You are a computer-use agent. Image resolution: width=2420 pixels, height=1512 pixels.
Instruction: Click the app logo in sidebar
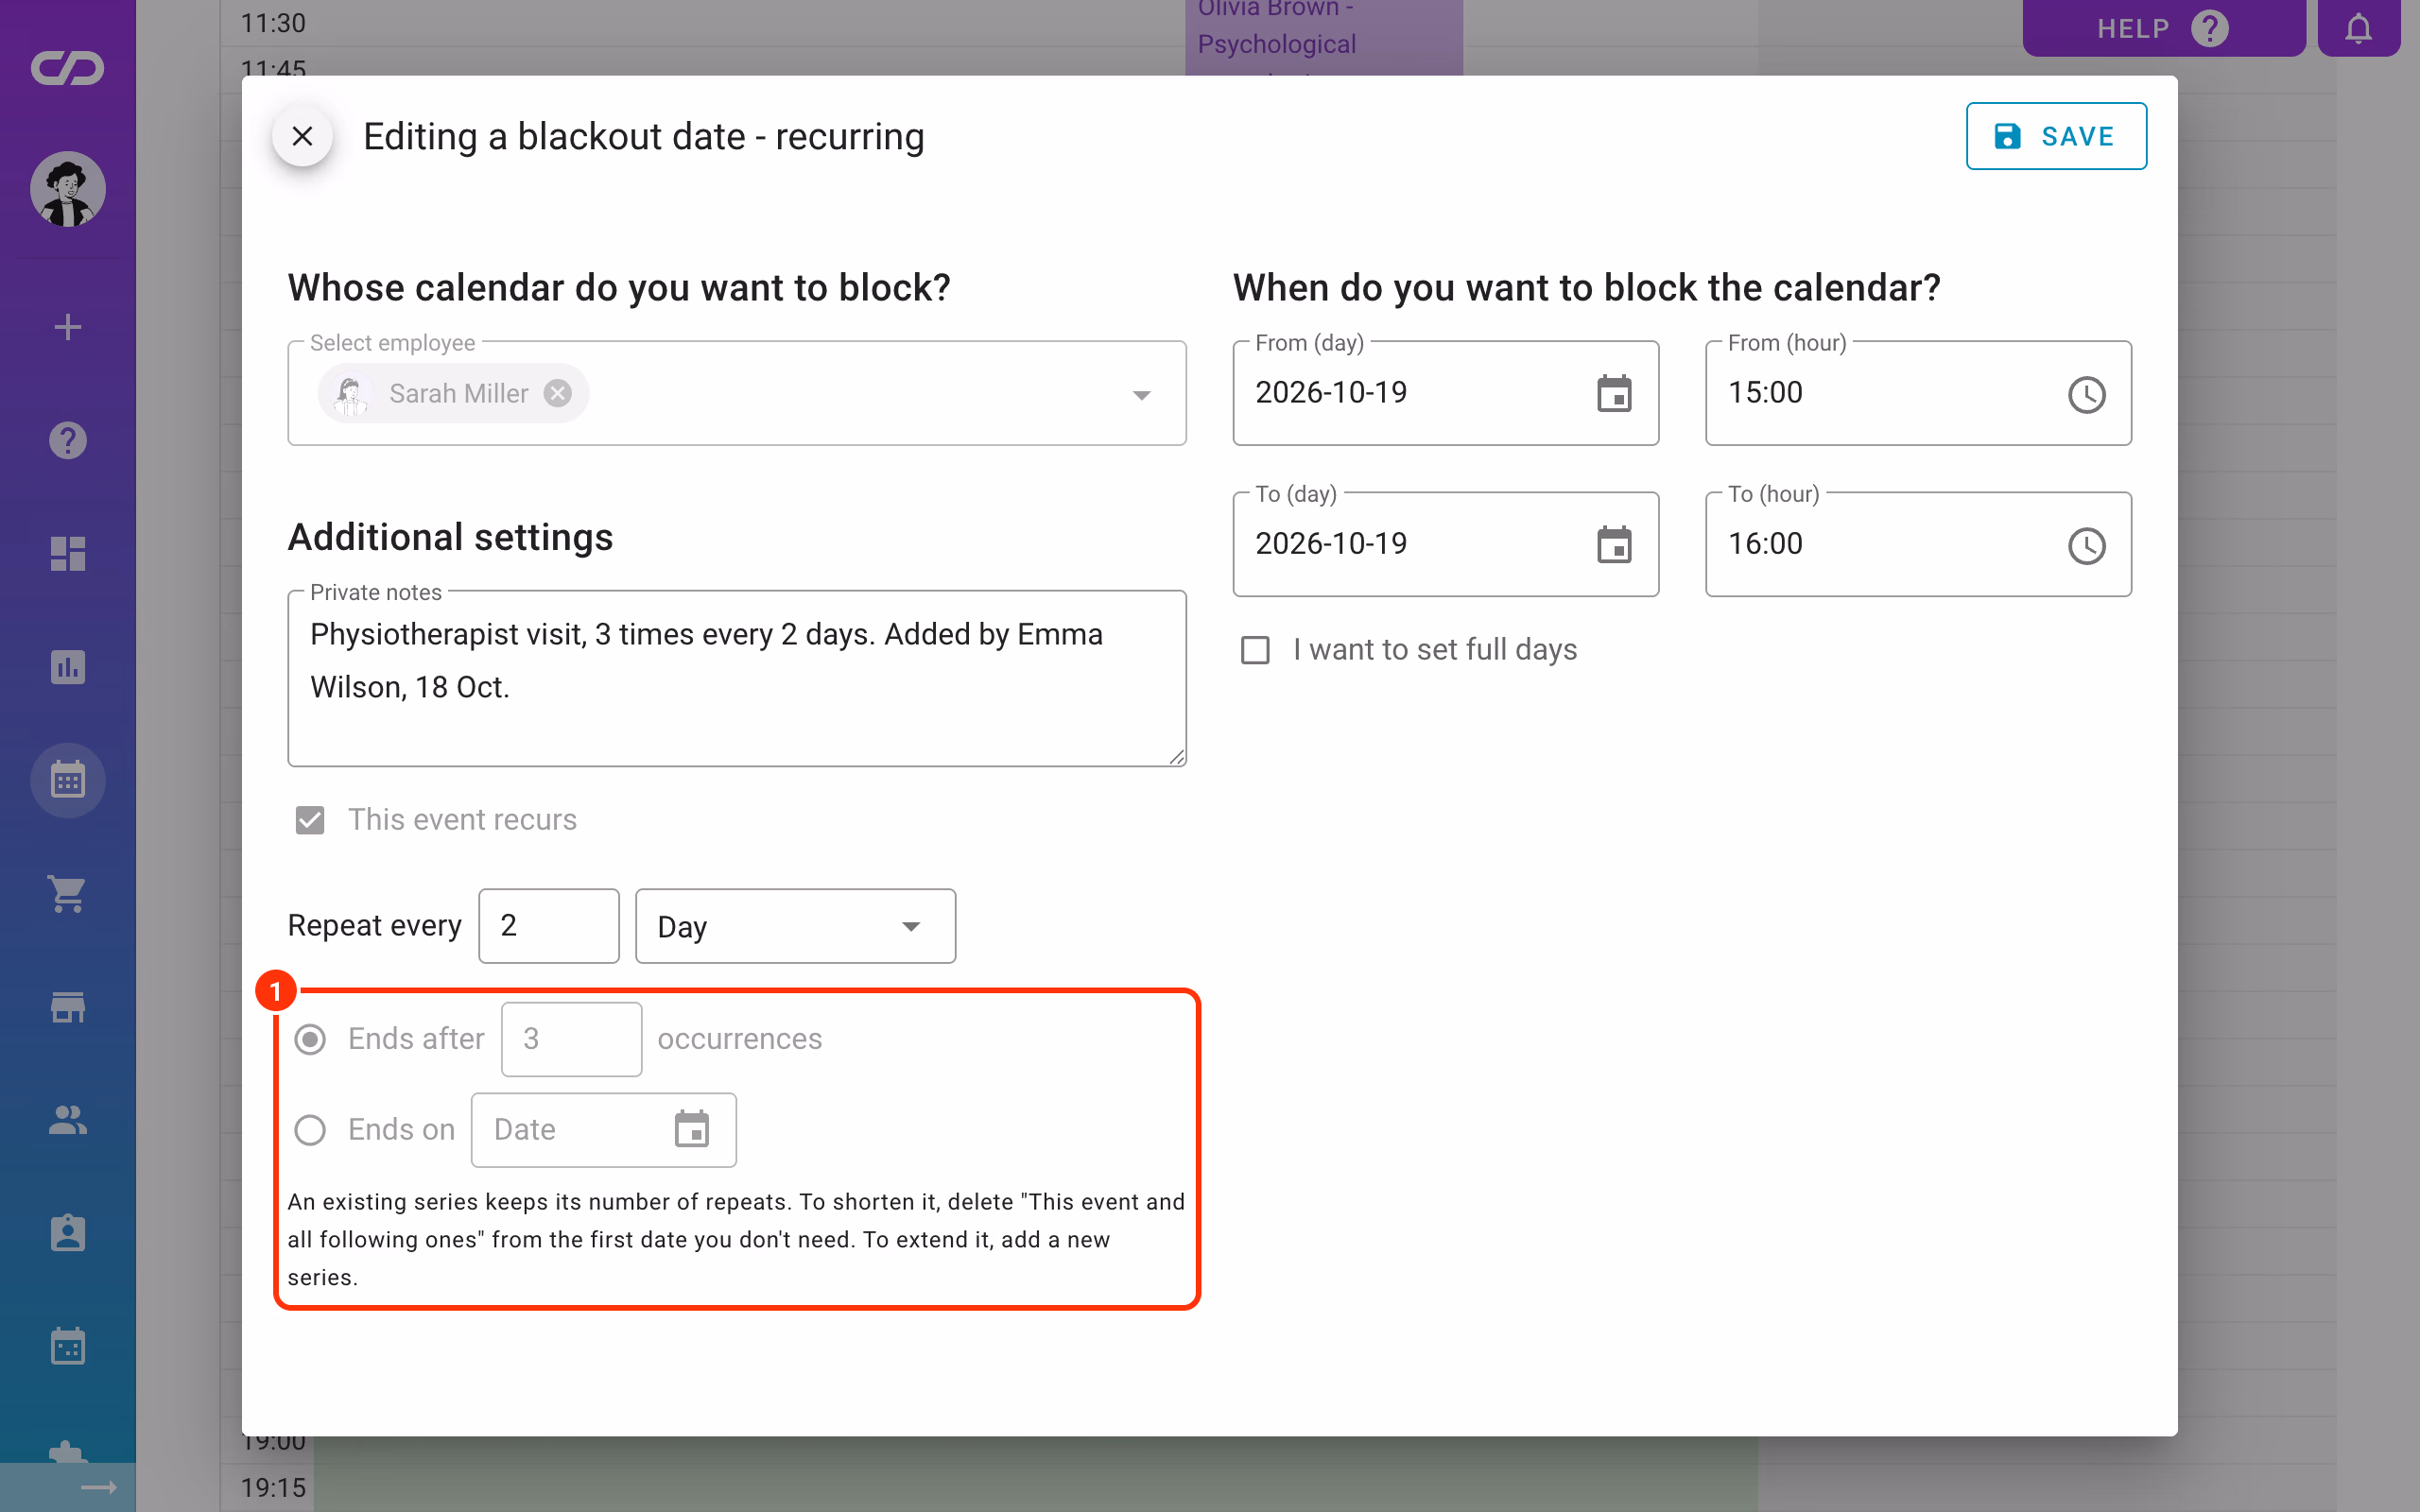click(x=68, y=68)
